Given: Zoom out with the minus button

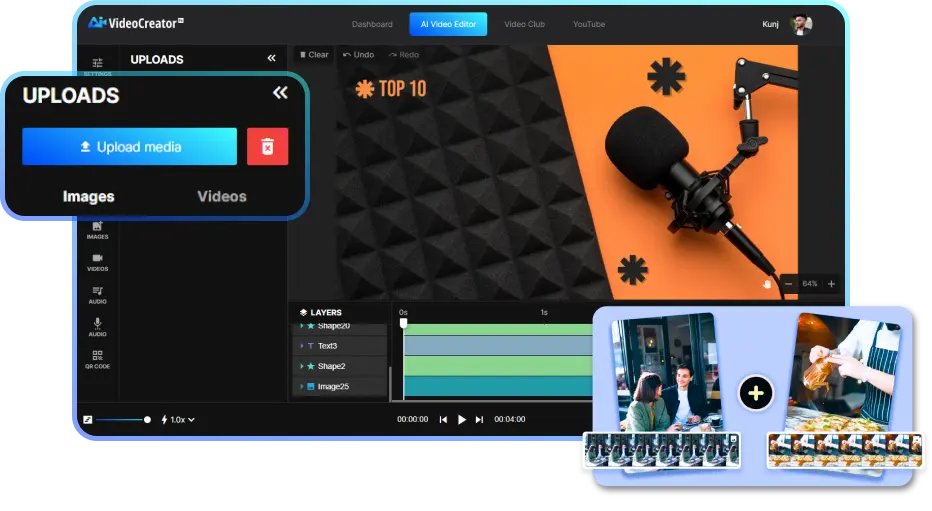Looking at the screenshot, I should [788, 284].
